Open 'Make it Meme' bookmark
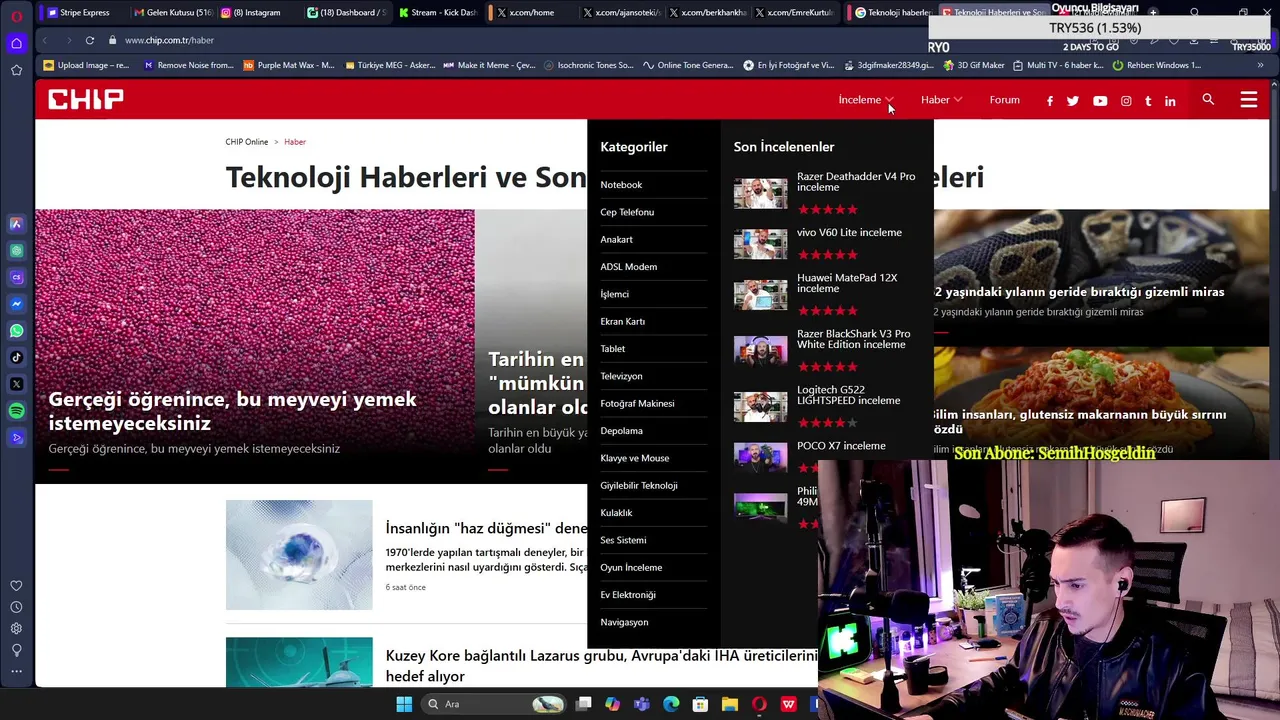The image size is (1280, 720). click(x=489, y=65)
